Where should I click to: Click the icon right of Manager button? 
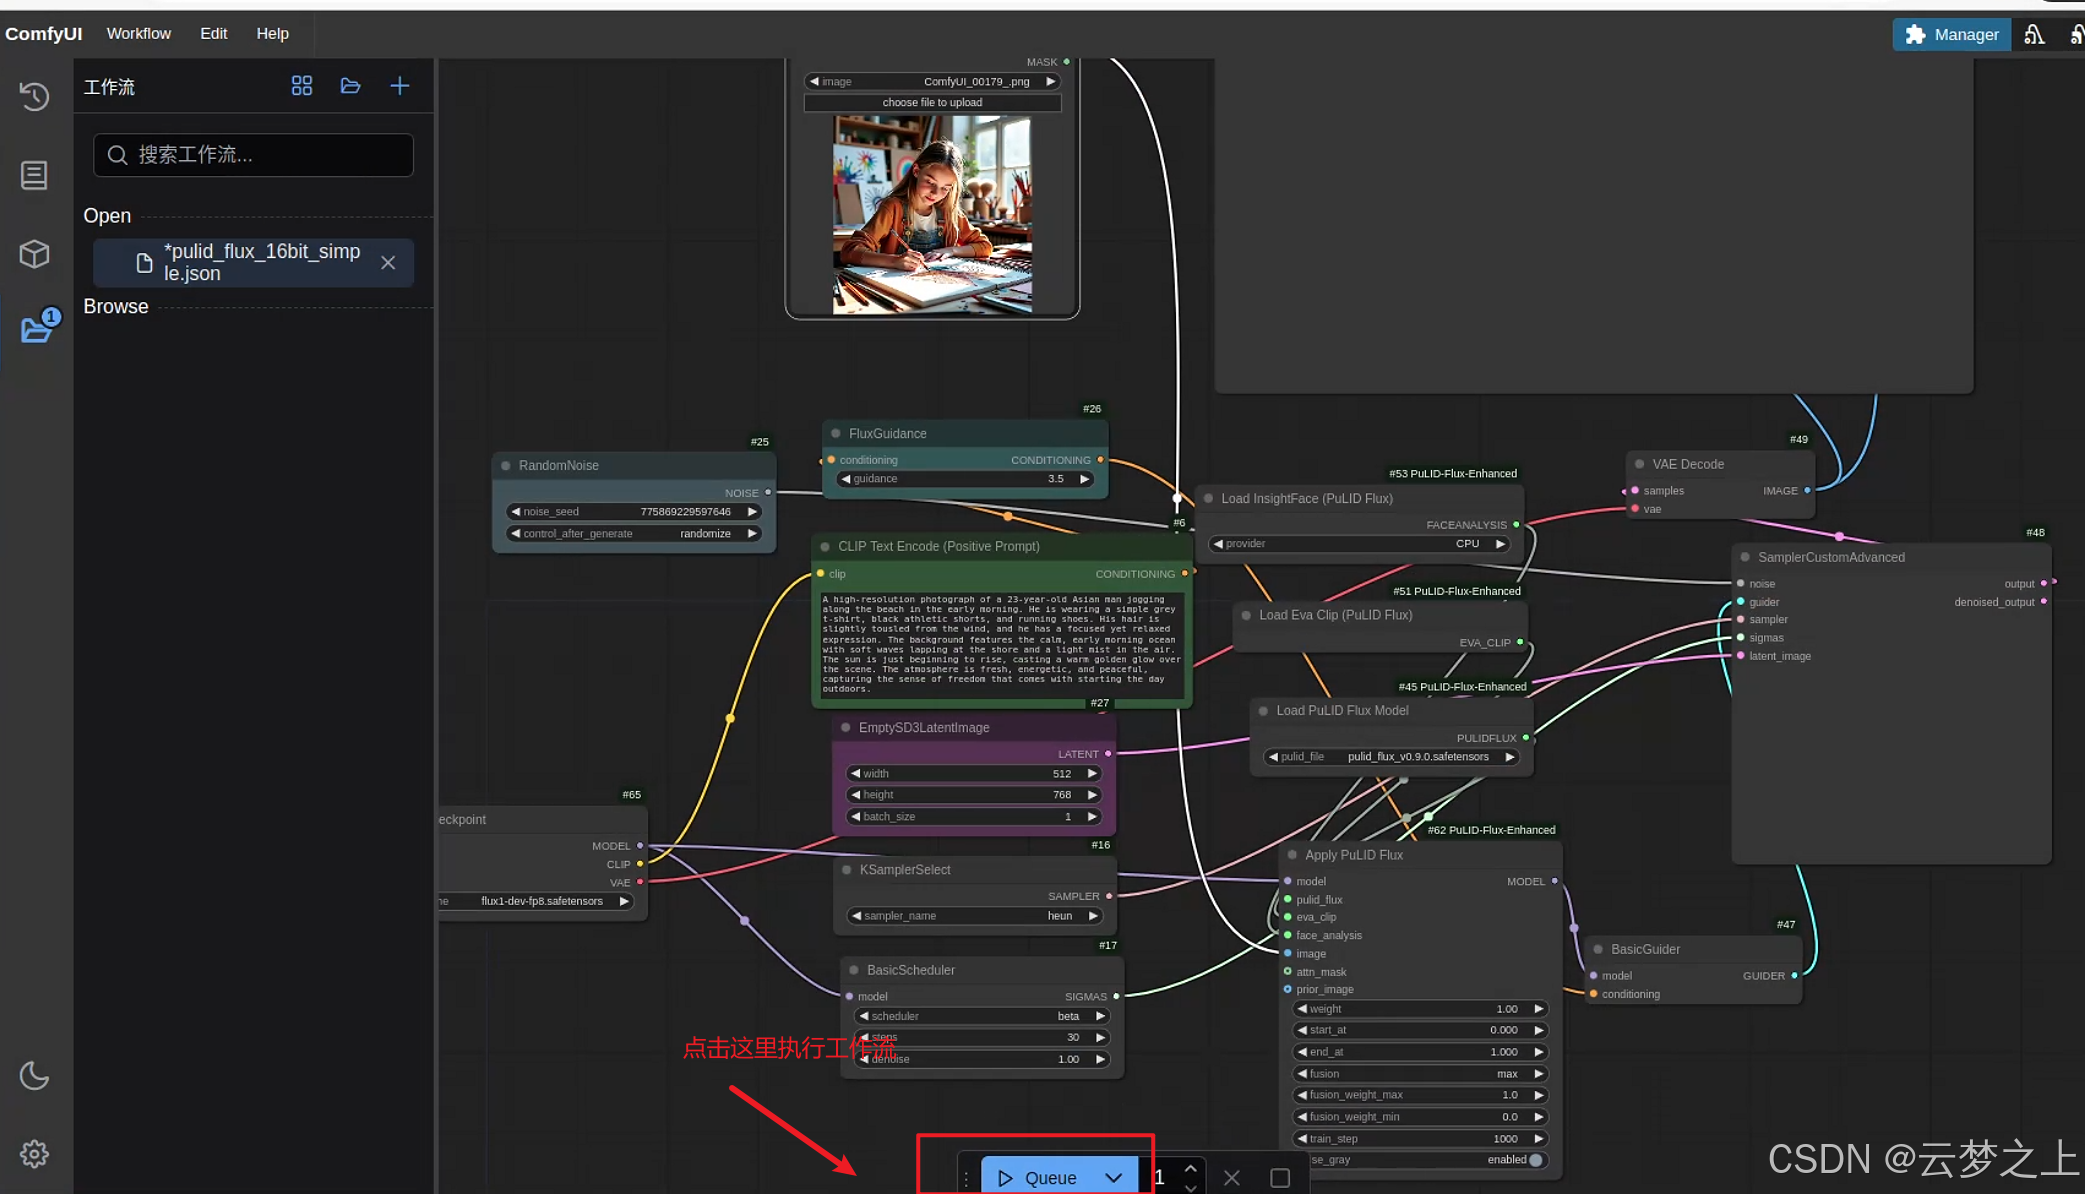coord(2034,34)
